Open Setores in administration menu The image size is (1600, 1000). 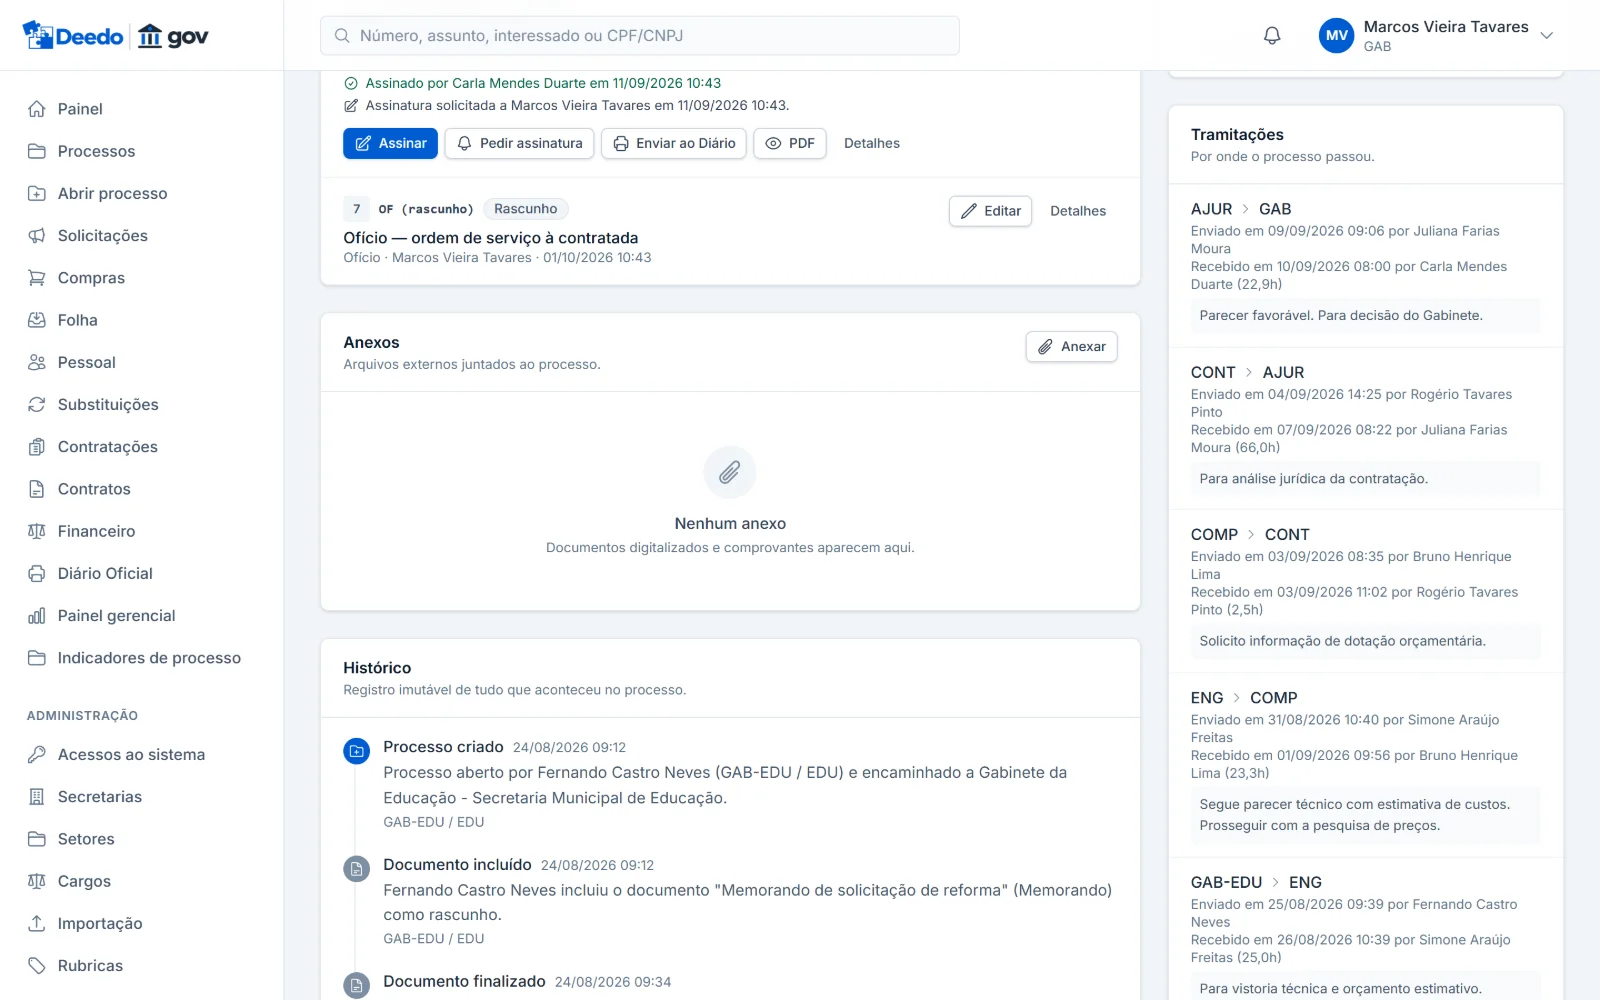tap(86, 839)
